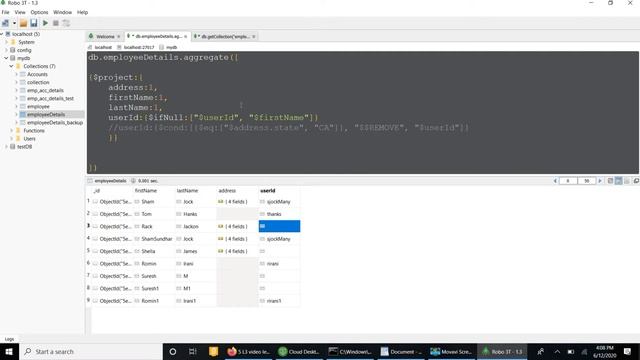The height and width of the screenshot is (360, 640).
Task: Click the results limit field showing 50
Action: point(587,181)
